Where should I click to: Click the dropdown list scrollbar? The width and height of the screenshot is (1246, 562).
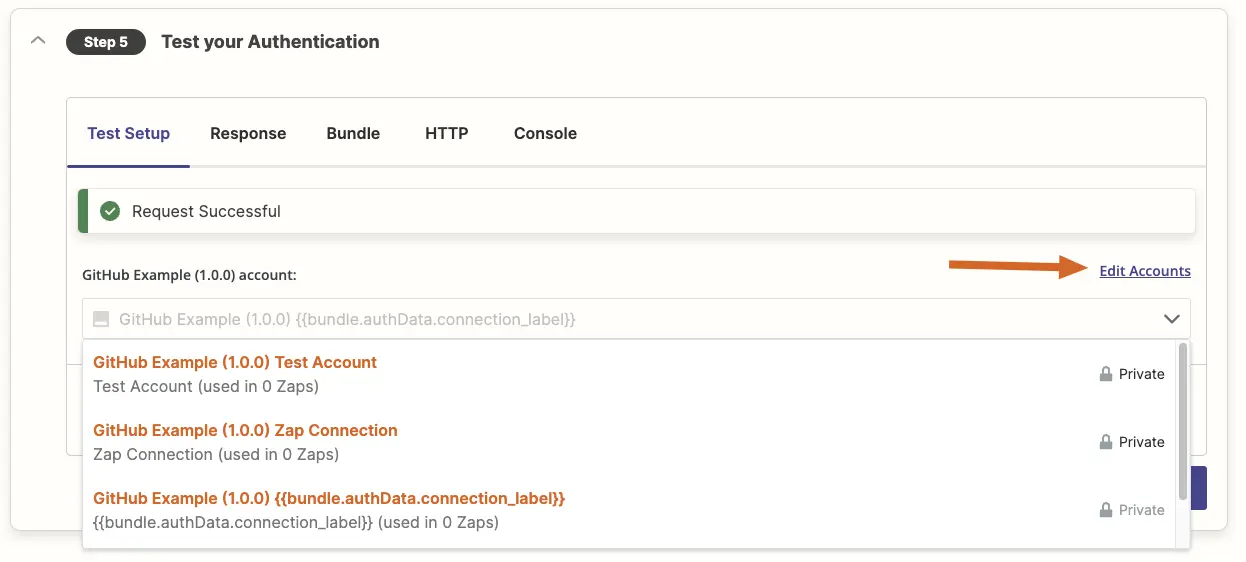click(x=1183, y=421)
